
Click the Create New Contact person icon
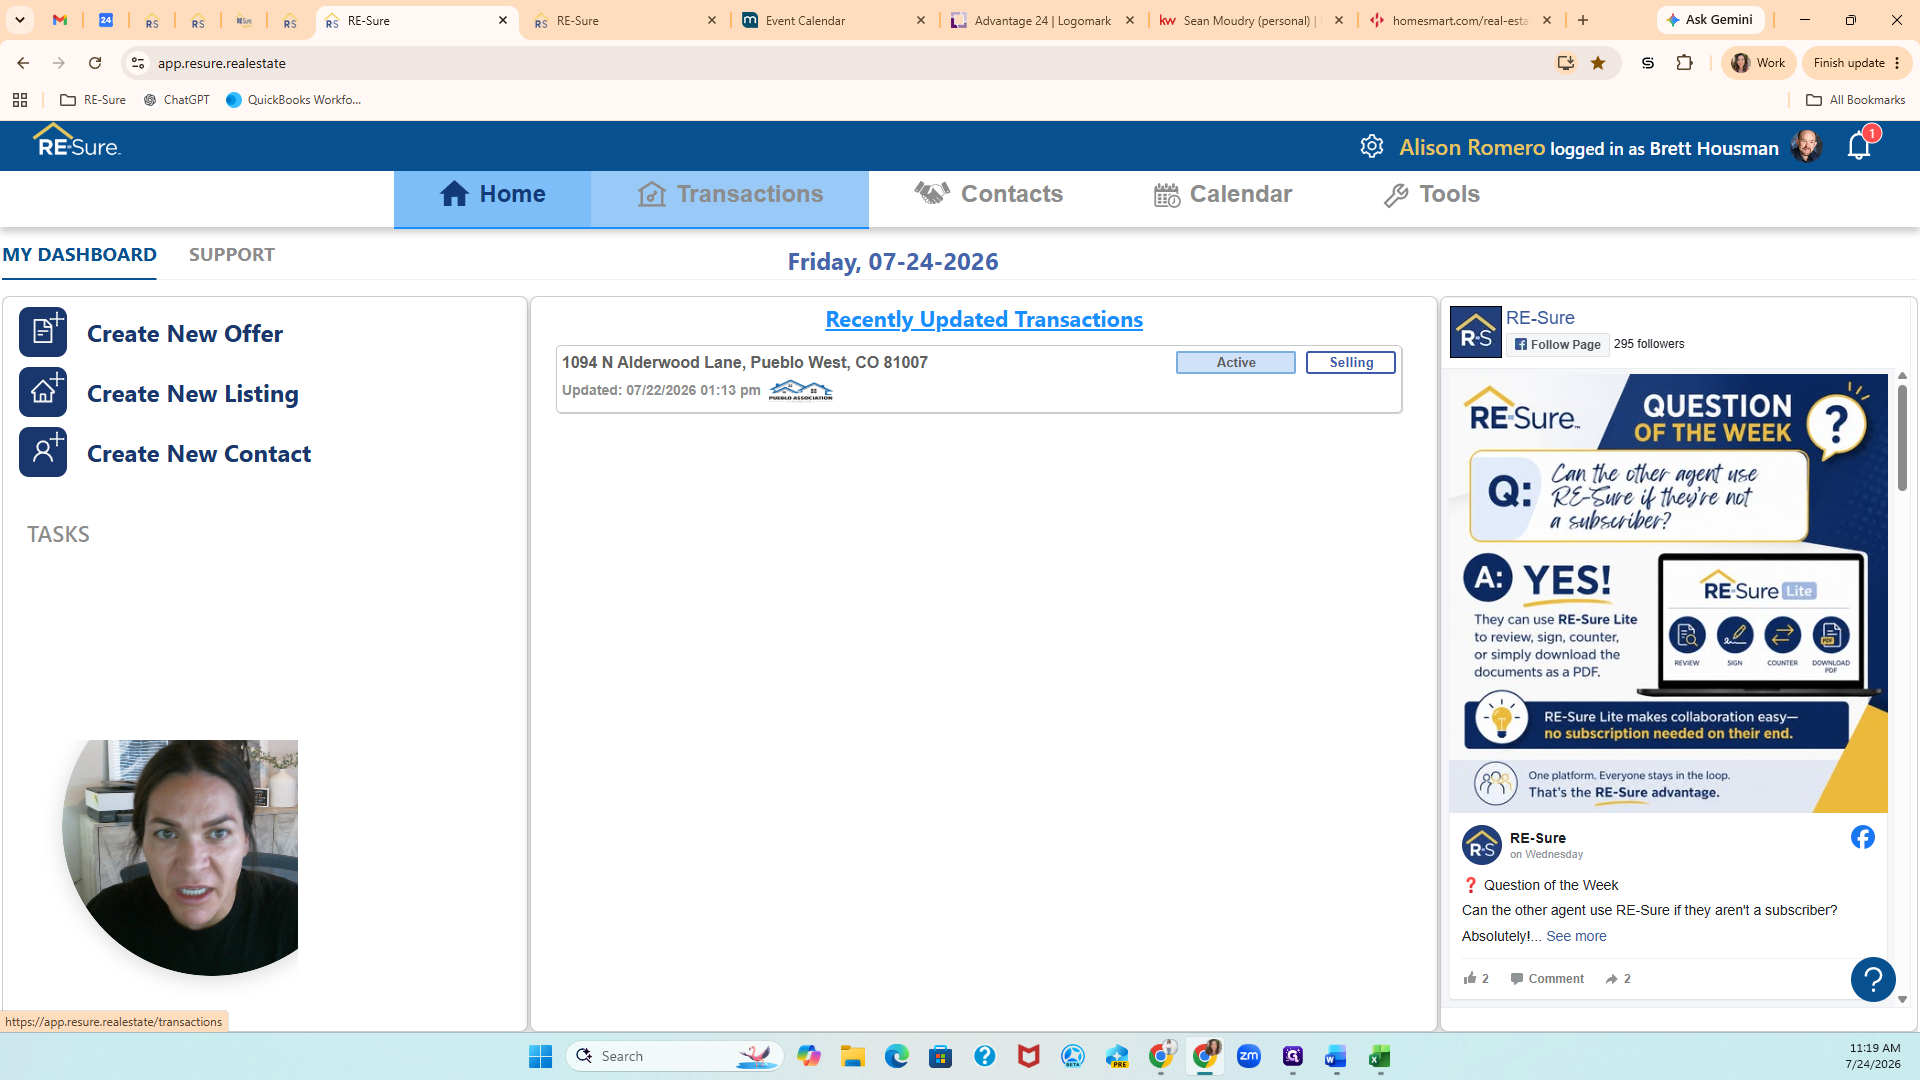(x=43, y=452)
